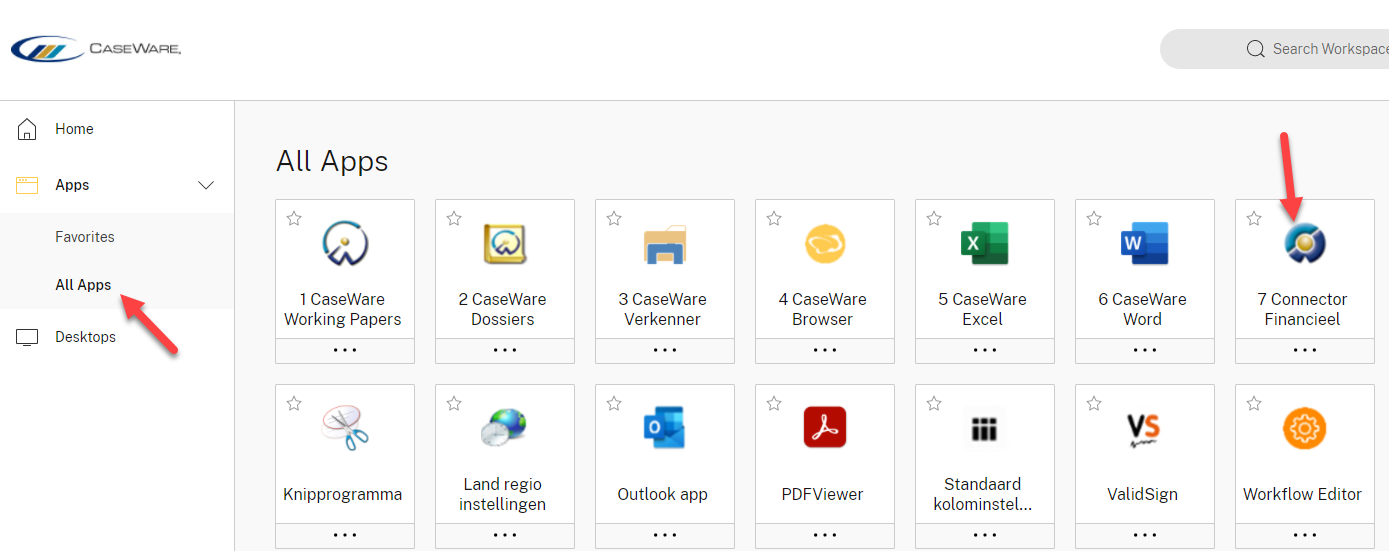Screen dimensions: 1389x551
Task: Star the 7 Connector Financieel app
Action: click(x=1254, y=218)
